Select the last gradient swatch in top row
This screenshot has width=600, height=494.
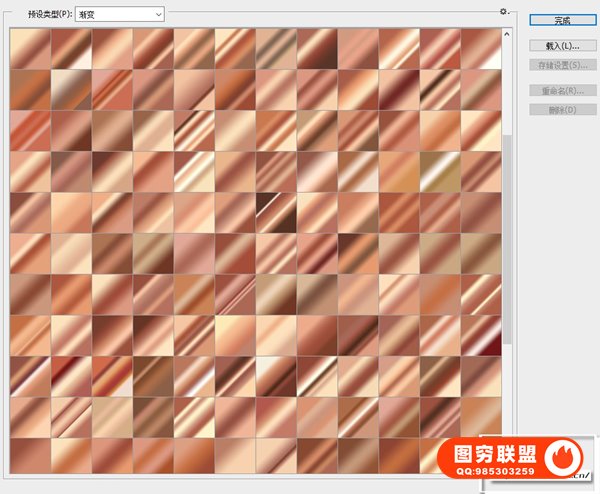pos(480,48)
